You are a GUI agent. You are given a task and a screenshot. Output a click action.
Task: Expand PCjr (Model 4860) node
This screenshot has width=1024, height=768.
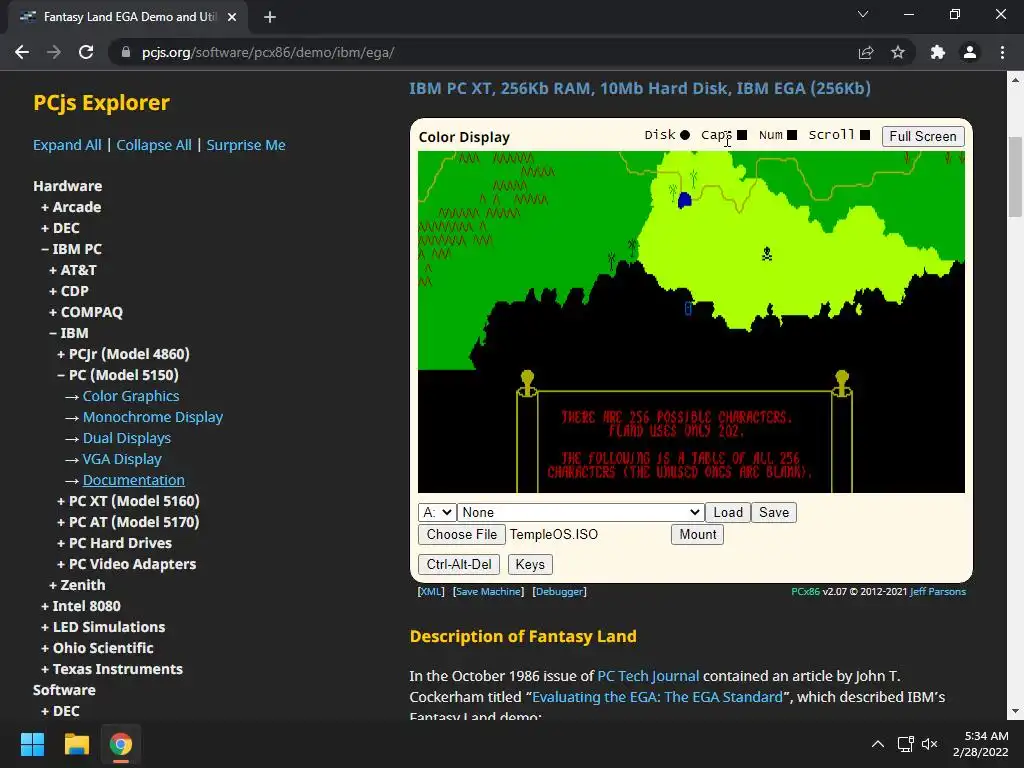pyautogui.click(x=123, y=354)
